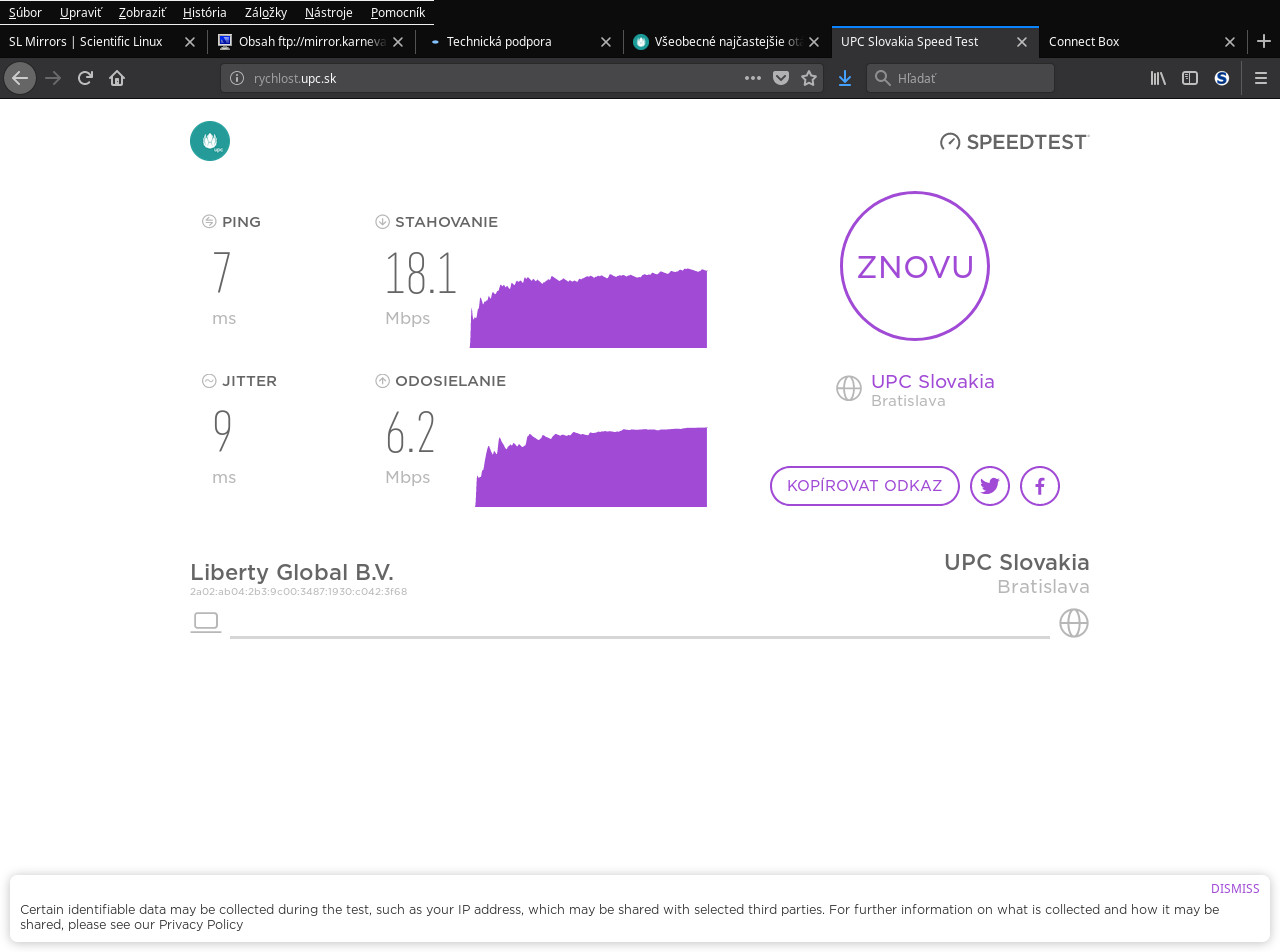Open a new browser tab
The height and width of the screenshot is (952, 1280).
click(x=1264, y=41)
